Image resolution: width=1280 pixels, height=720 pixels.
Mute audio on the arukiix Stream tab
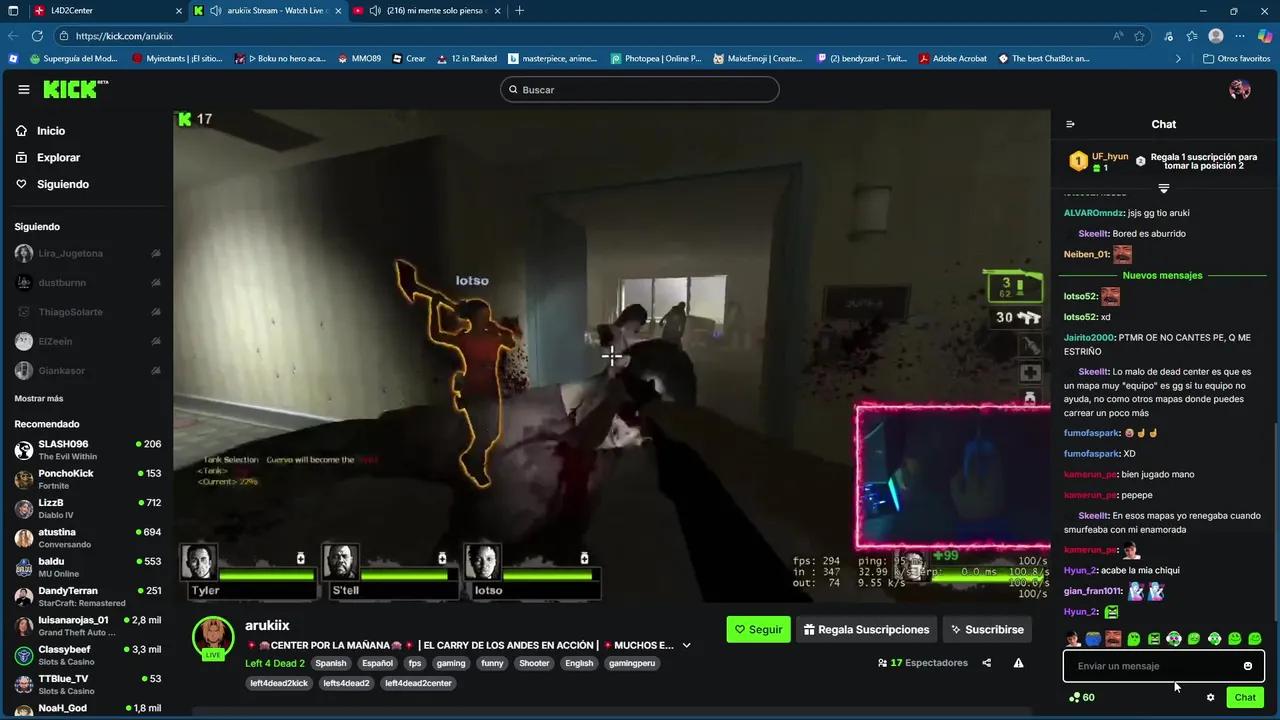coord(216,11)
